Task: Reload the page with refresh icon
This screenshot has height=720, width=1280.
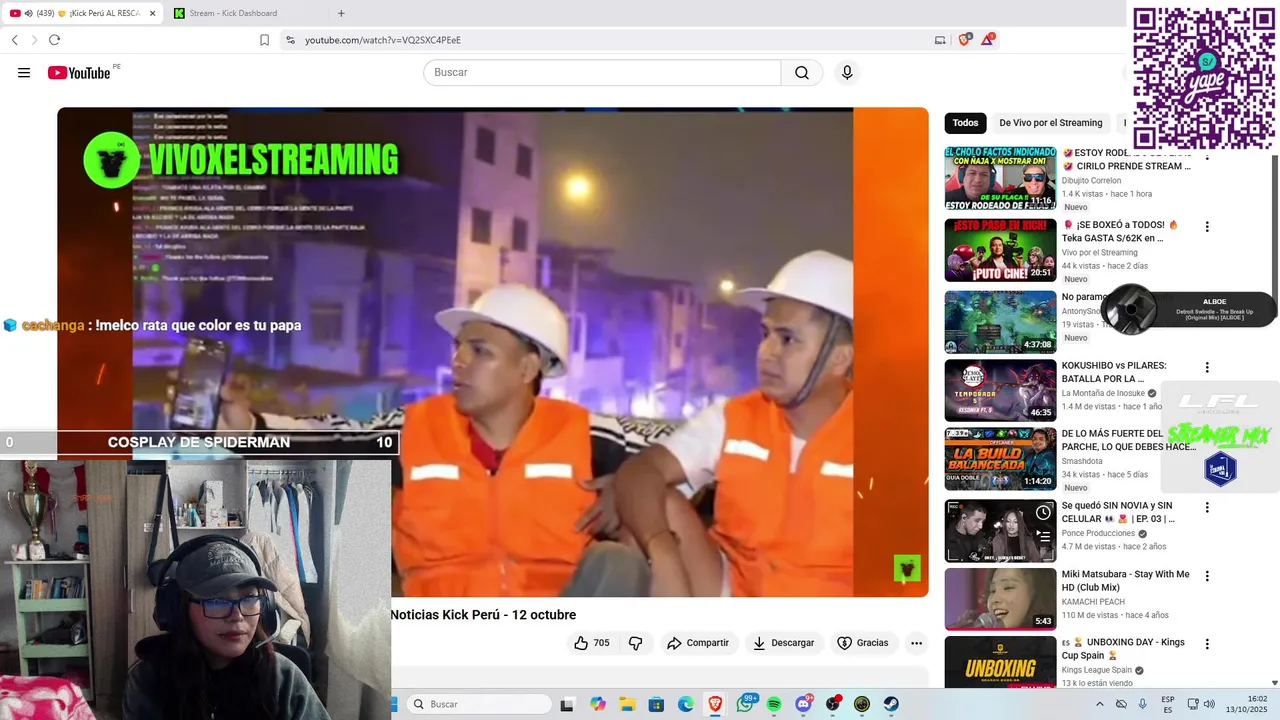Action: 54,40
